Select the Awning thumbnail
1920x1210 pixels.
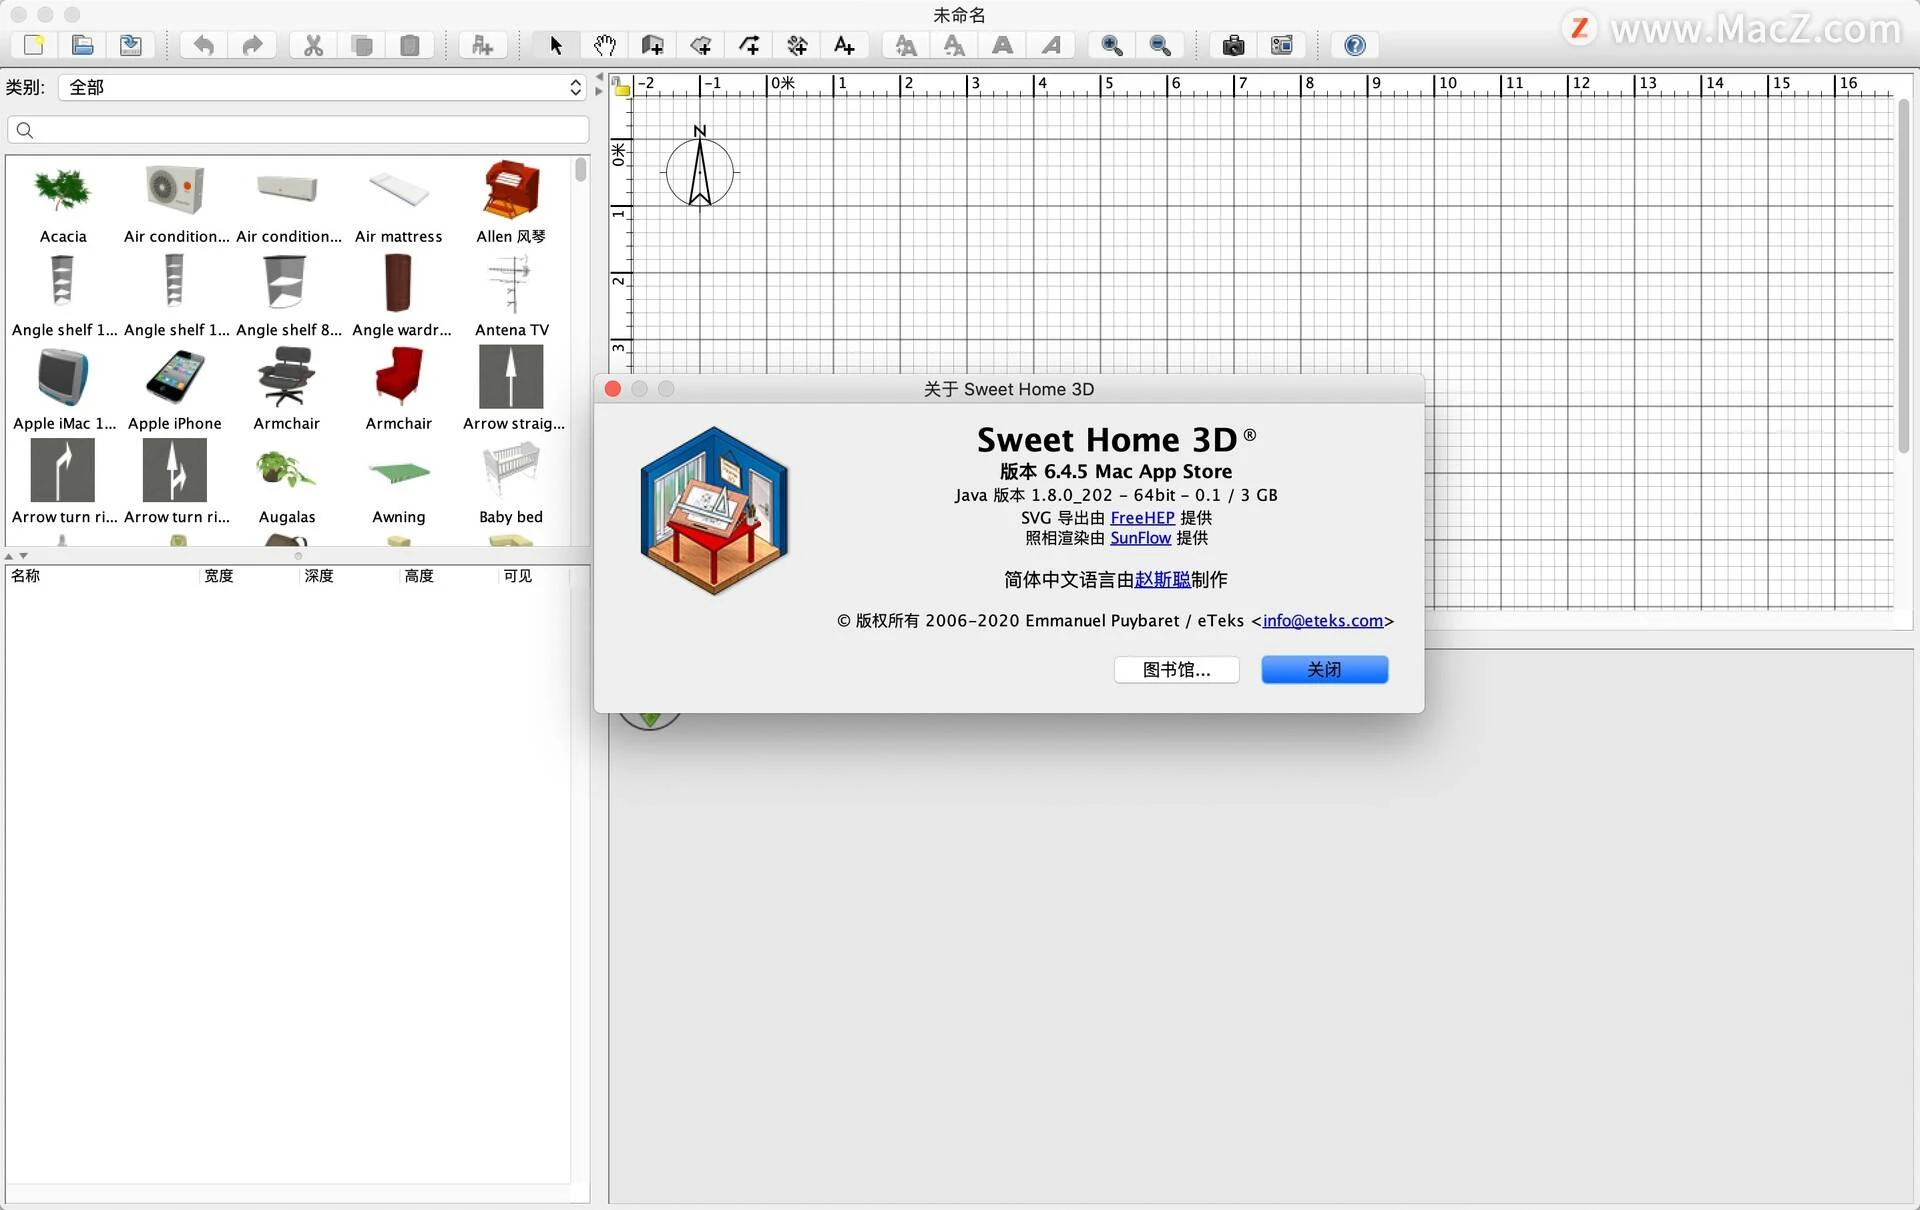pyautogui.click(x=398, y=471)
